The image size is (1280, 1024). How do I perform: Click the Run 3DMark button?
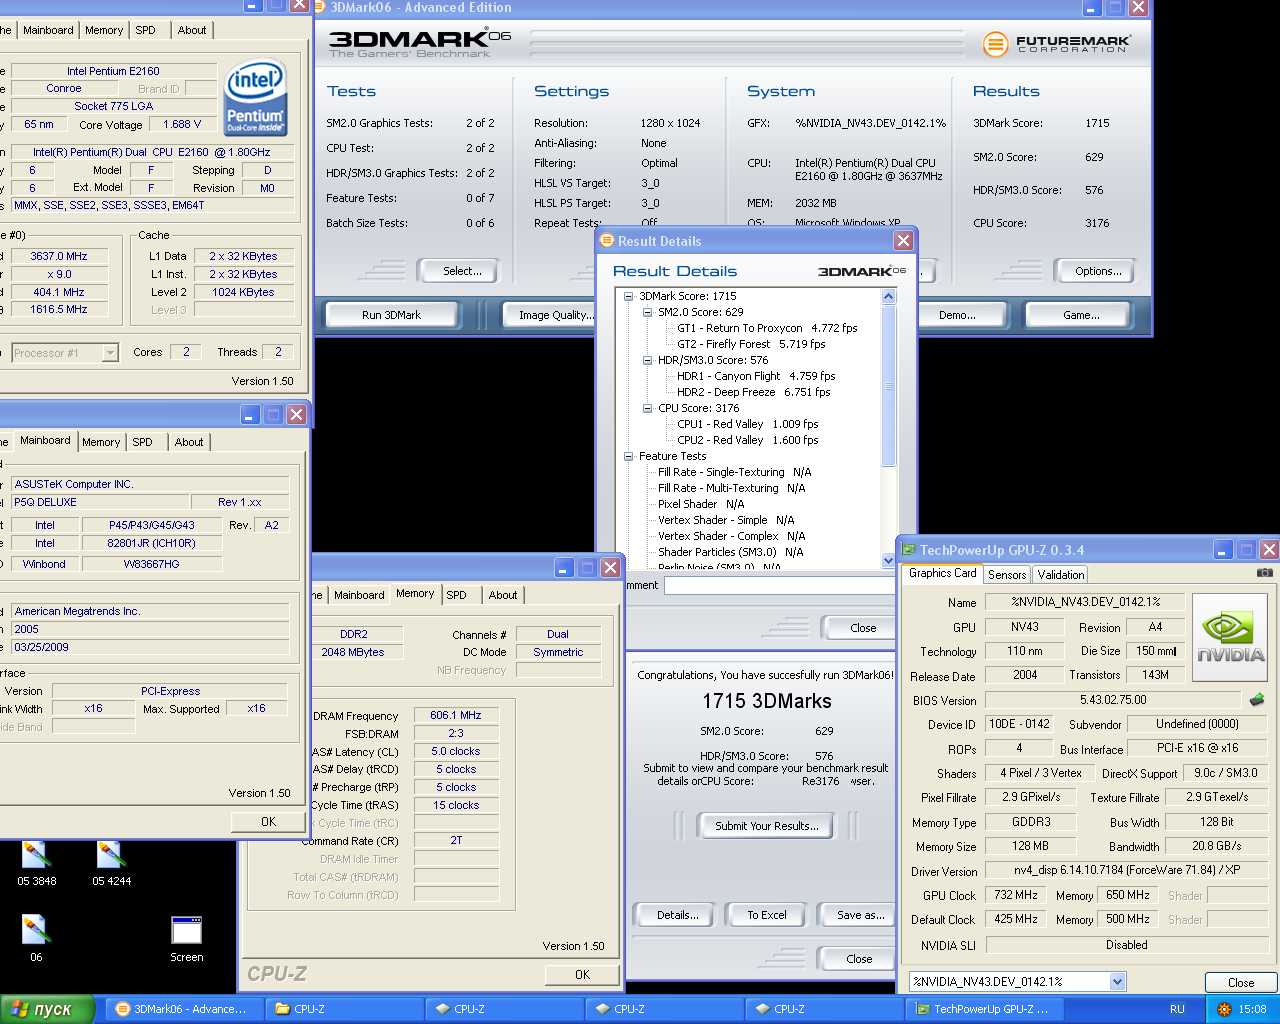(x=391, y=315)
